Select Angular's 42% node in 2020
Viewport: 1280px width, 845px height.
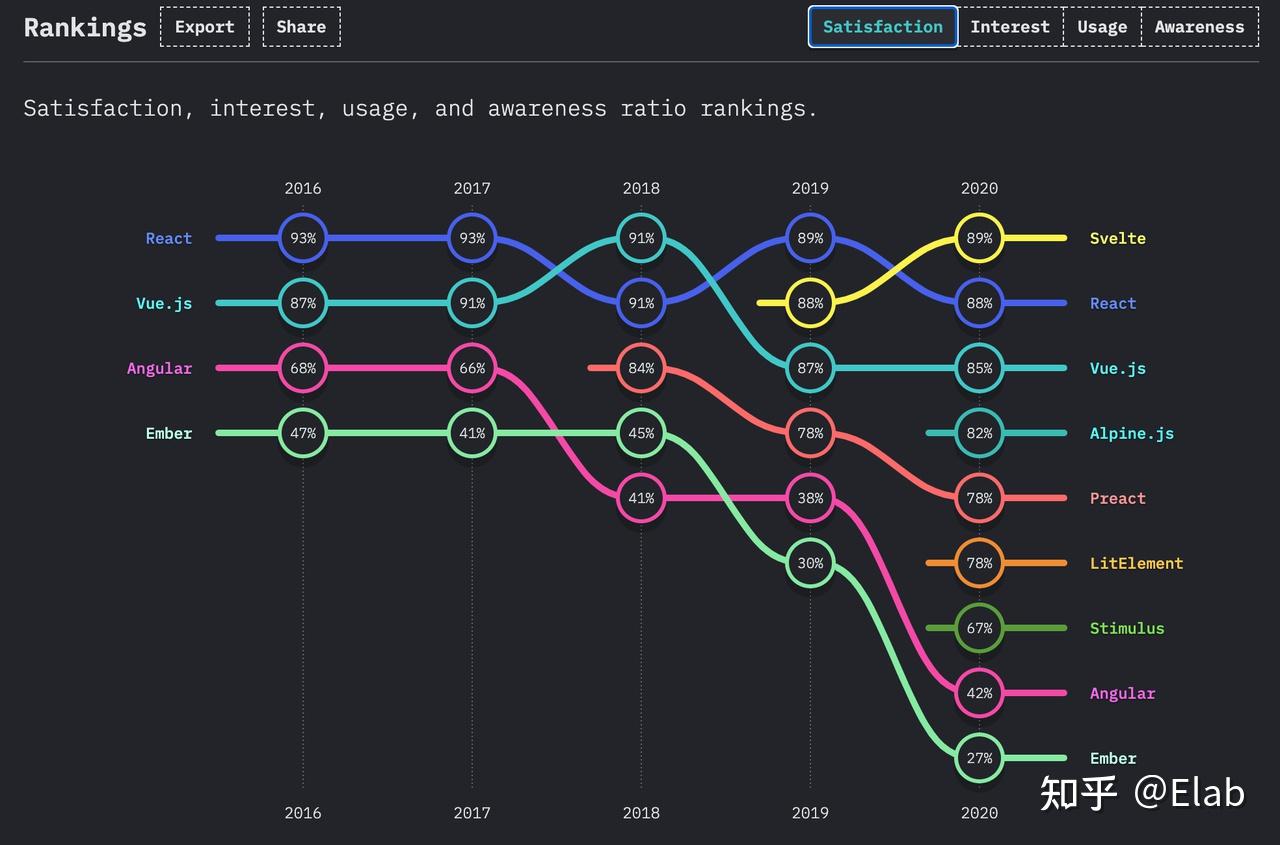[979, 693]
